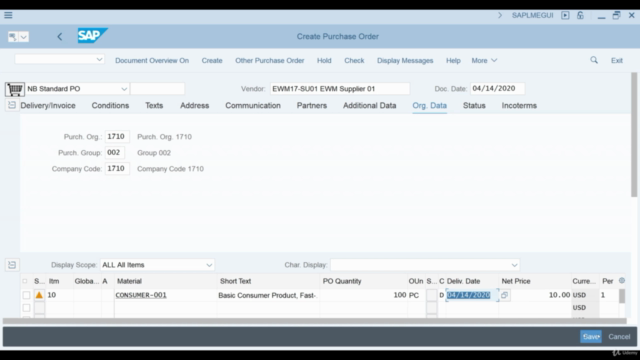The height and width of the screenshot is (360, 640).
Task: Open the hamburger menu icon at top left
Action: point(8,15)
